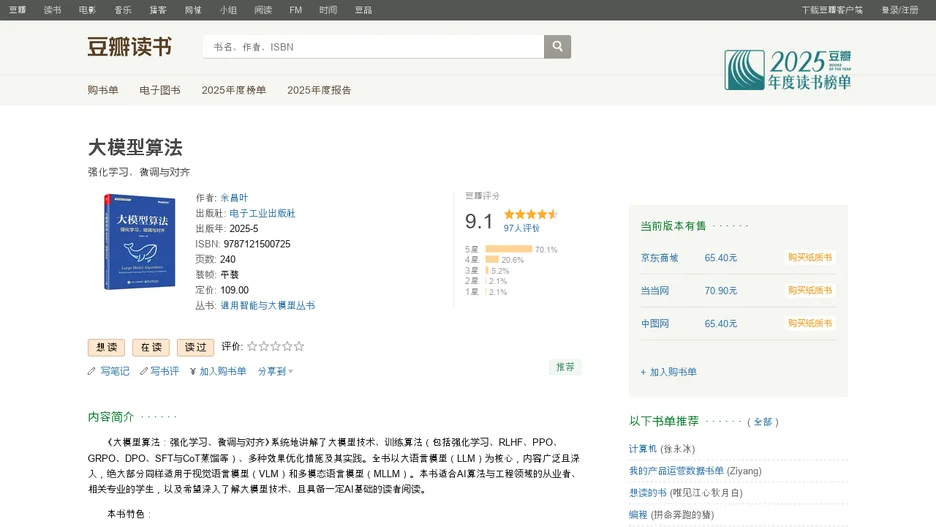Click the 9.1 rating score
The height and width of the screenshot is (527, 936).
click(479, 221)
